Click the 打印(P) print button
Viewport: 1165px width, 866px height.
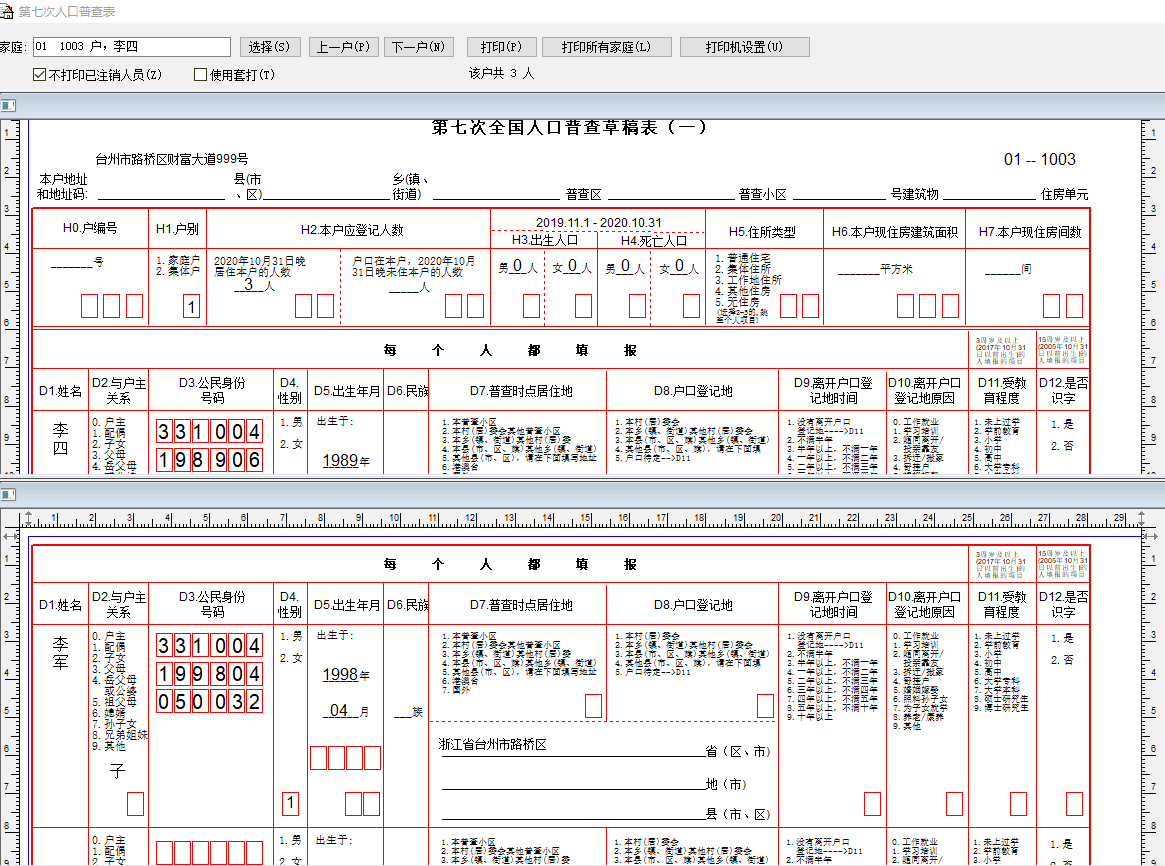coord(501,47)
